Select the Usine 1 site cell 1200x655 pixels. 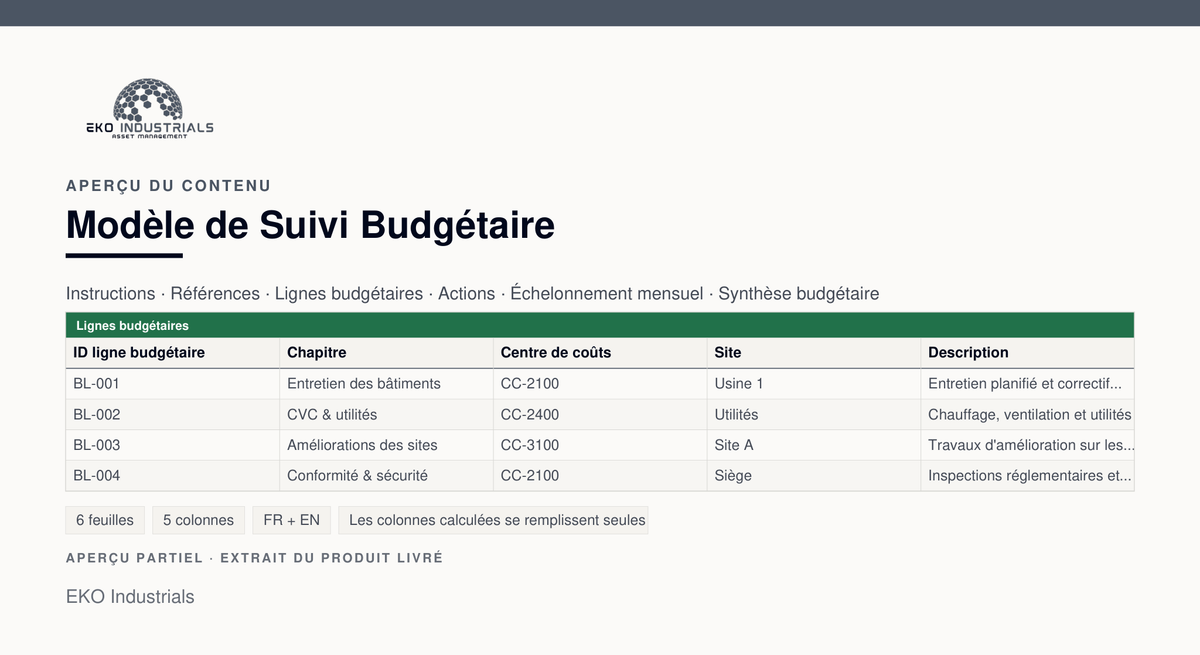(x=814, y=384)
